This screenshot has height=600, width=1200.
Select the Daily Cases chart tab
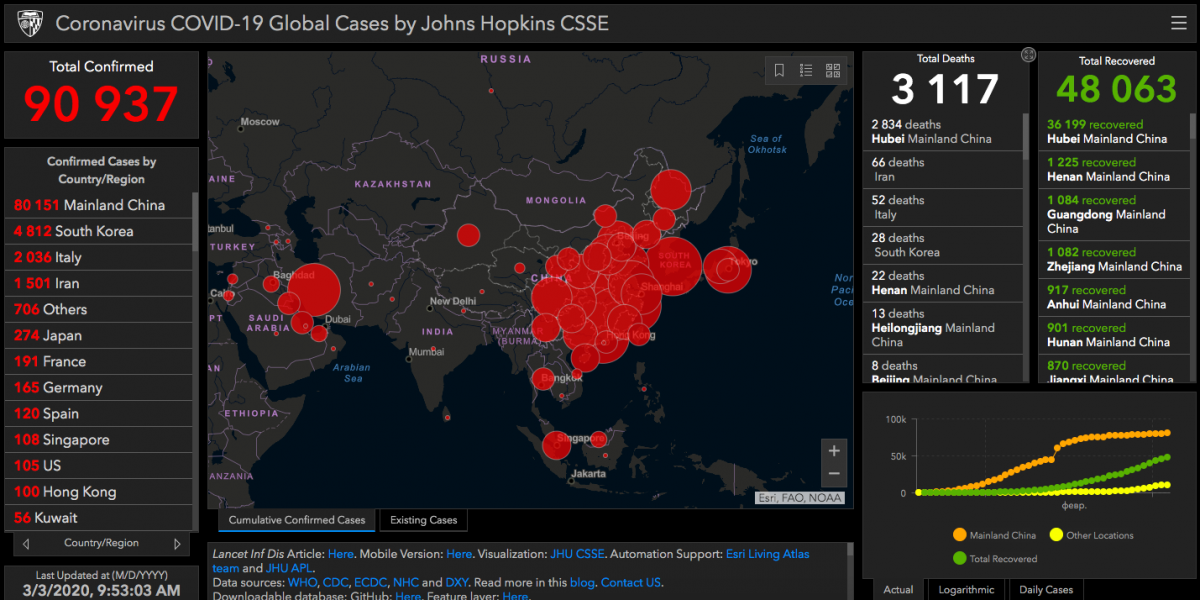[x=1045, y=589]
